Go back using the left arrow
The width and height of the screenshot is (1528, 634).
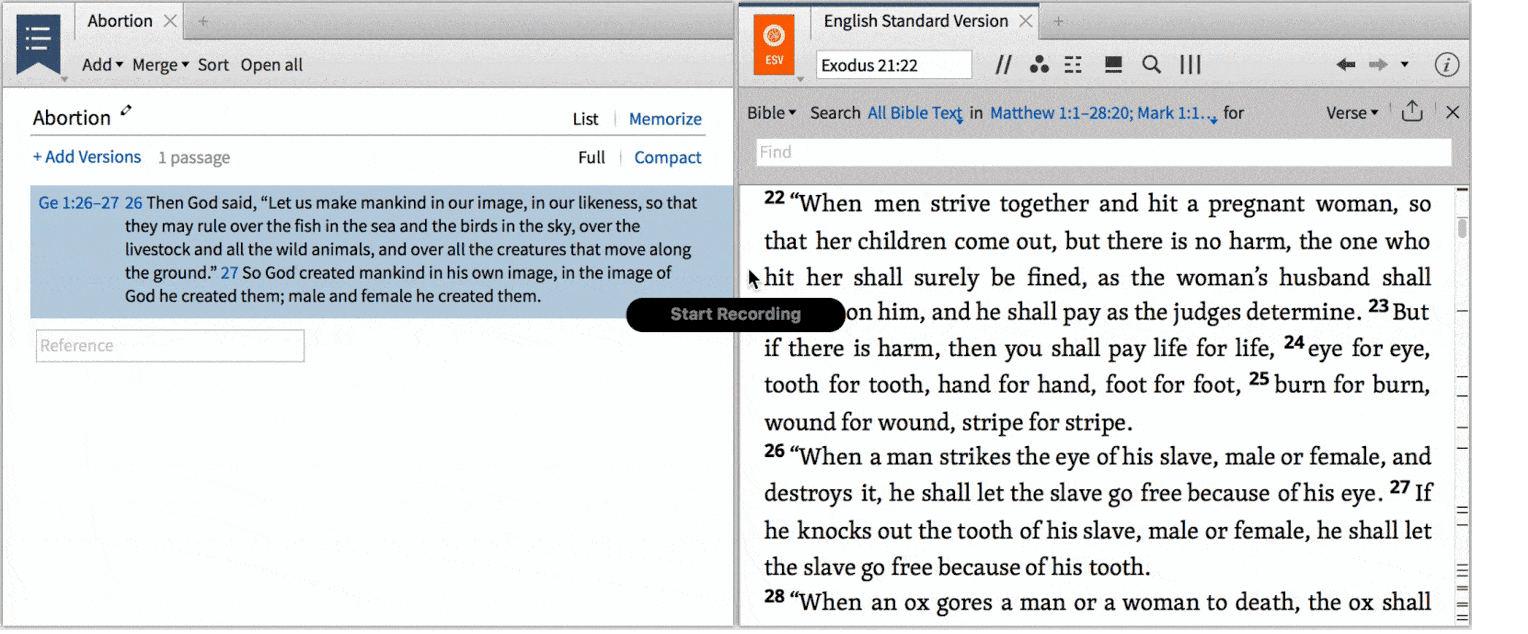pyautogui.click(x=1346, y=65)
